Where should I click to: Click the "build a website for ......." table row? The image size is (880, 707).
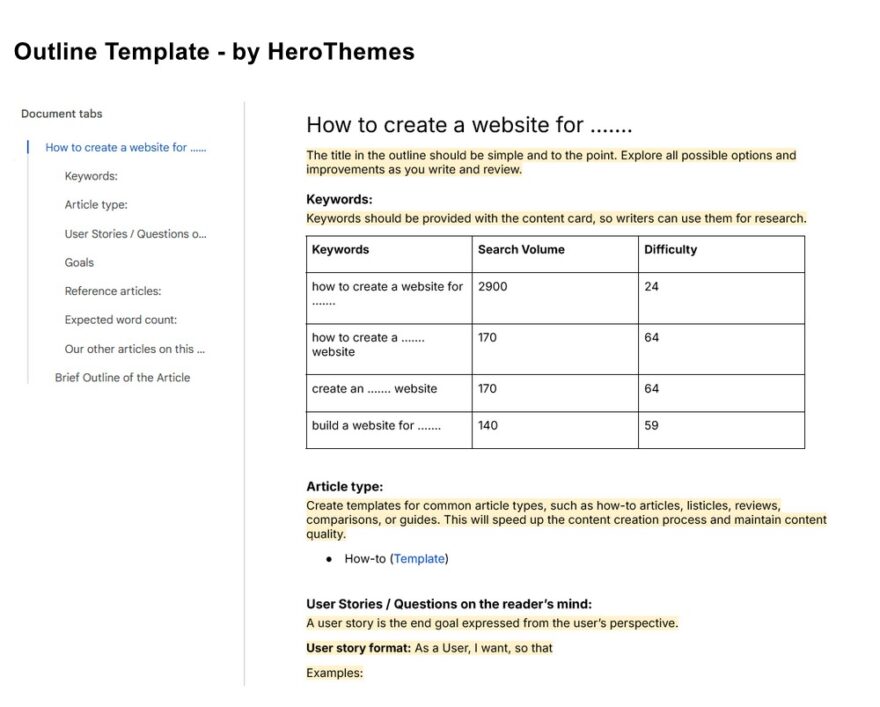[x=377, y=426]
